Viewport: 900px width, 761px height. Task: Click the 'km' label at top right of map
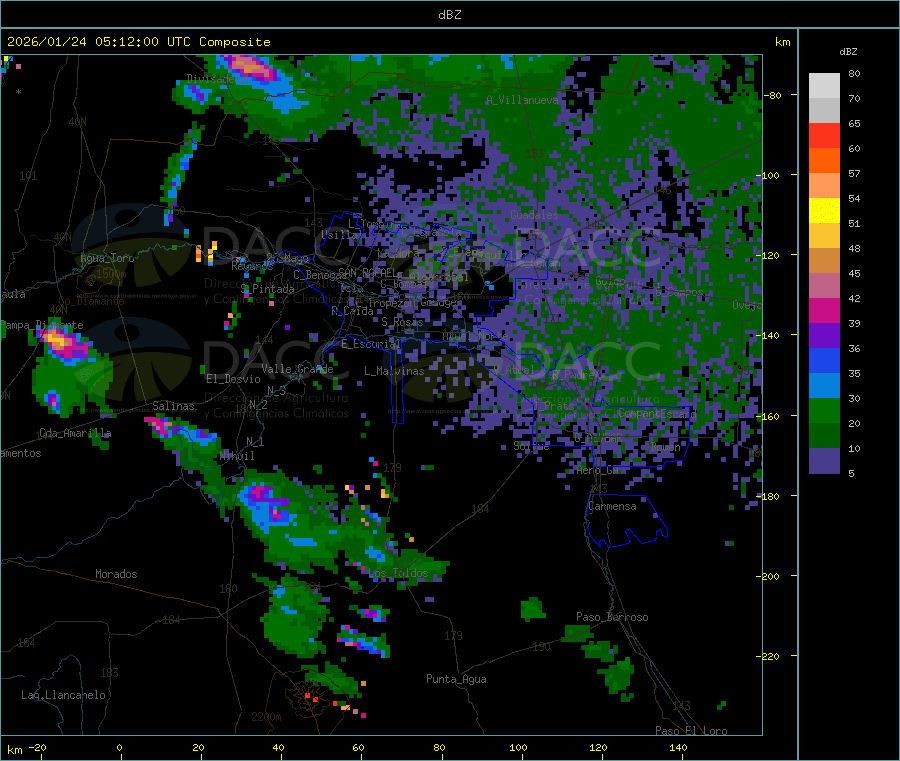coord(782,42)
